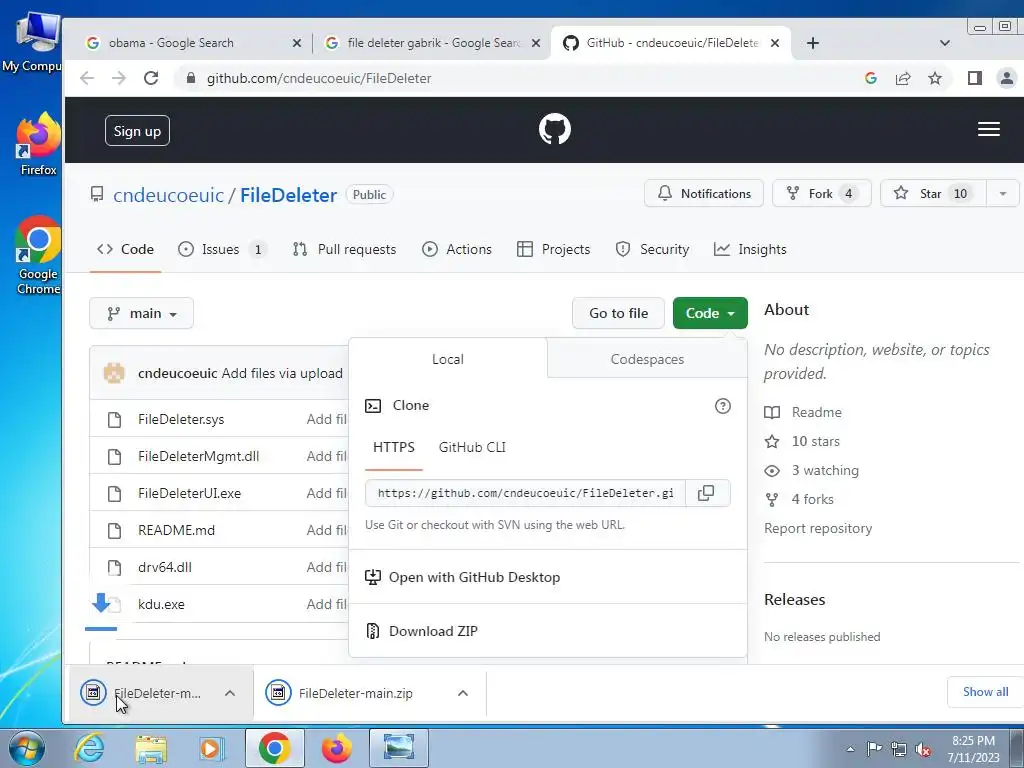The width and height of the screenshot is (1024, 768).
Task: Click the Readme link in About
Action: pyautogui.click(x=803, y=412)
